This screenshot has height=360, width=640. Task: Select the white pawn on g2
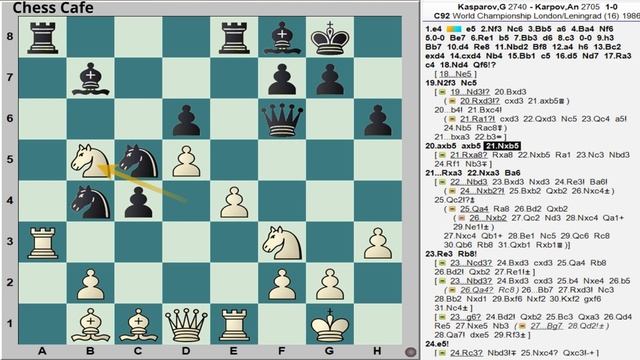point(330,284)
